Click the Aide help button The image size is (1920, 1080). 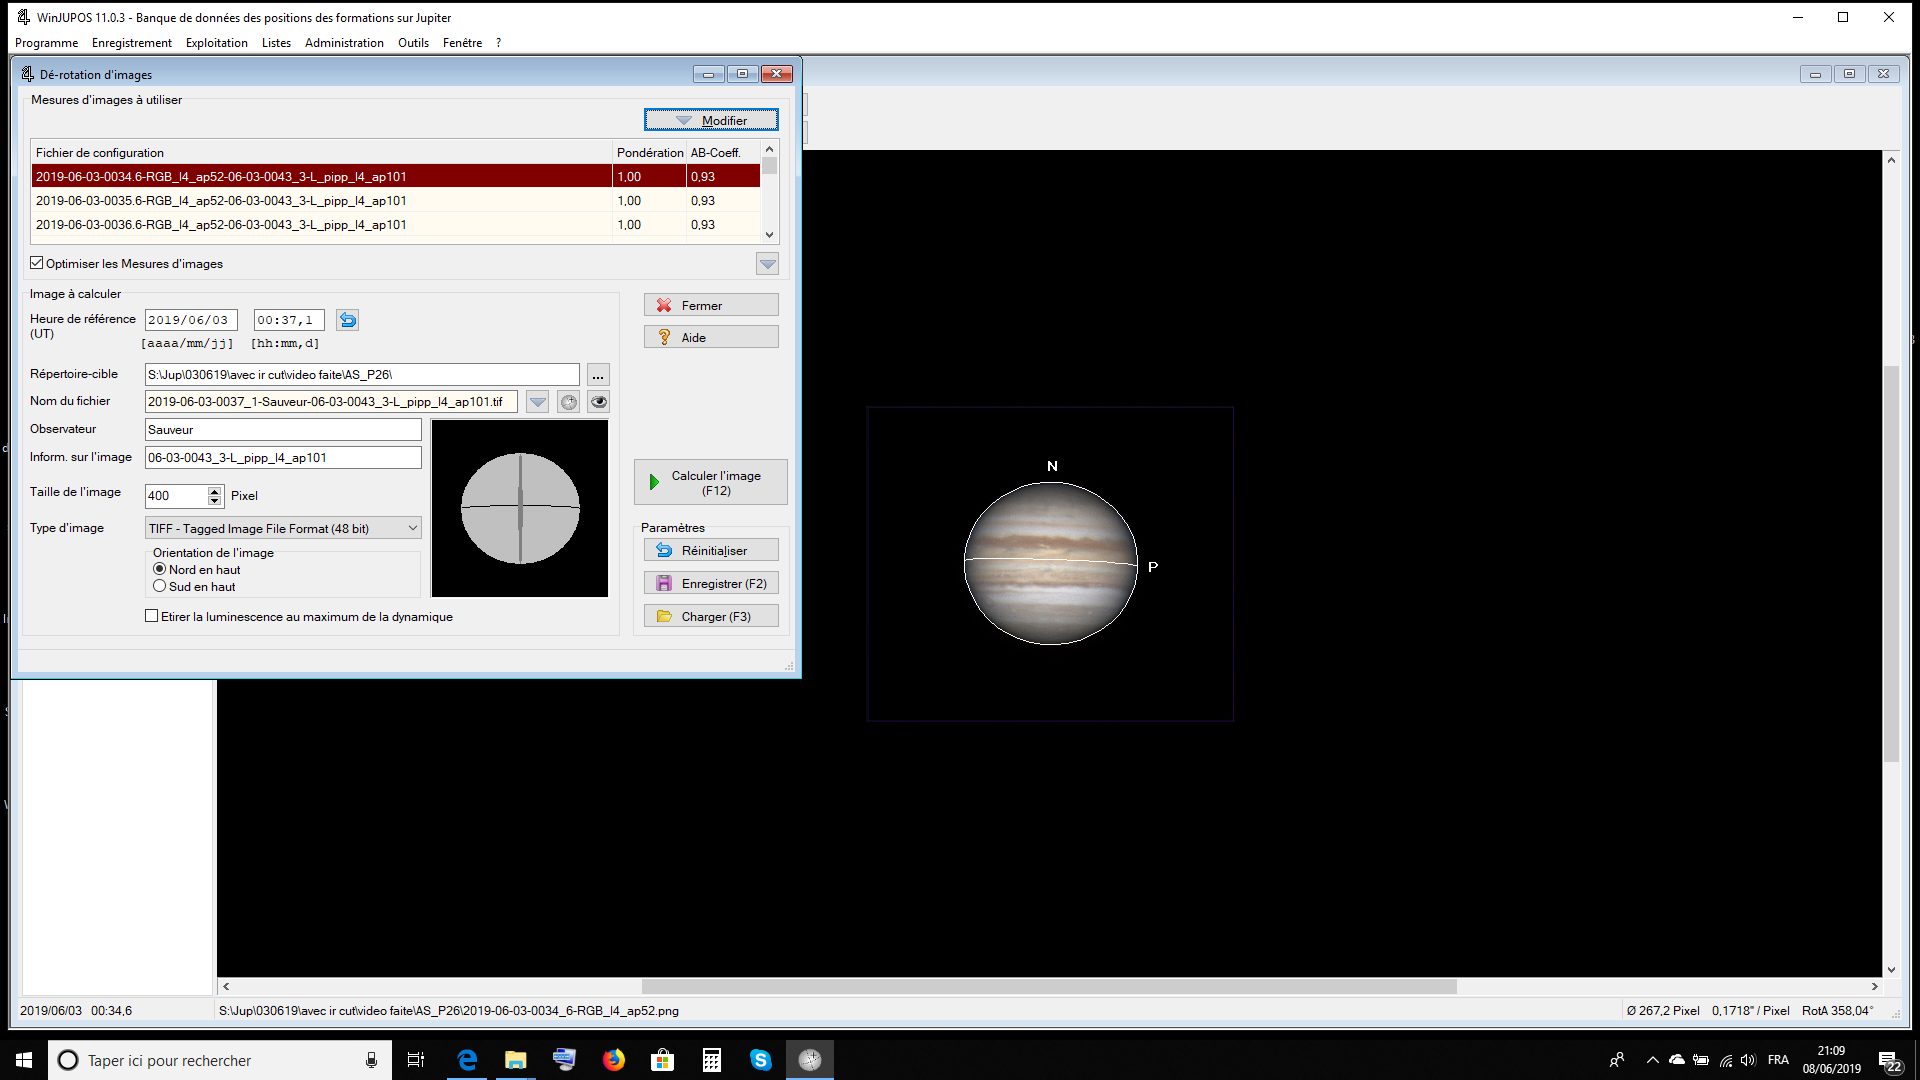tap(711, 337)
